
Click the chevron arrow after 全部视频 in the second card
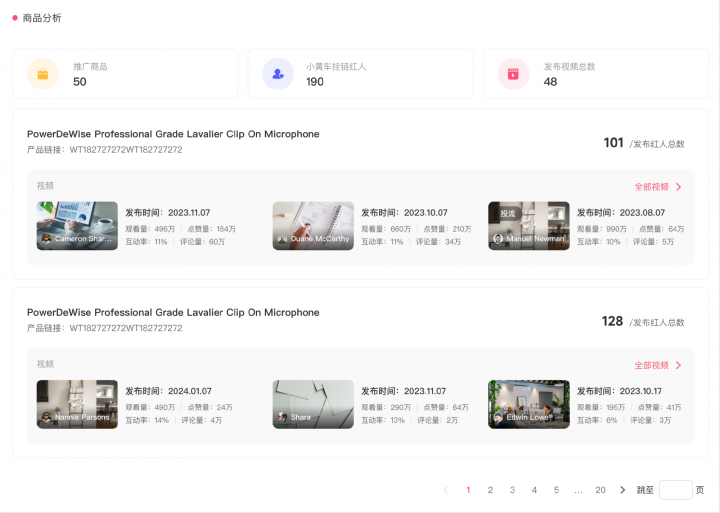(678, 366)
